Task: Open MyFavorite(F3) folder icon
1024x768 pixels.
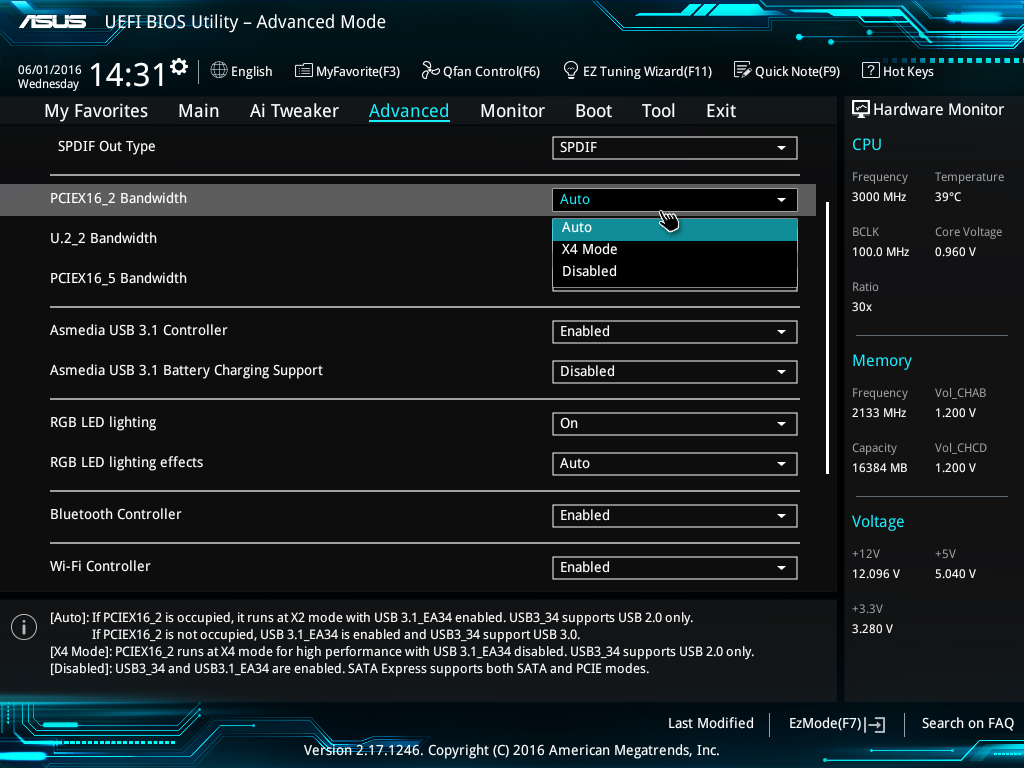Action: click(x=304, y=70)
